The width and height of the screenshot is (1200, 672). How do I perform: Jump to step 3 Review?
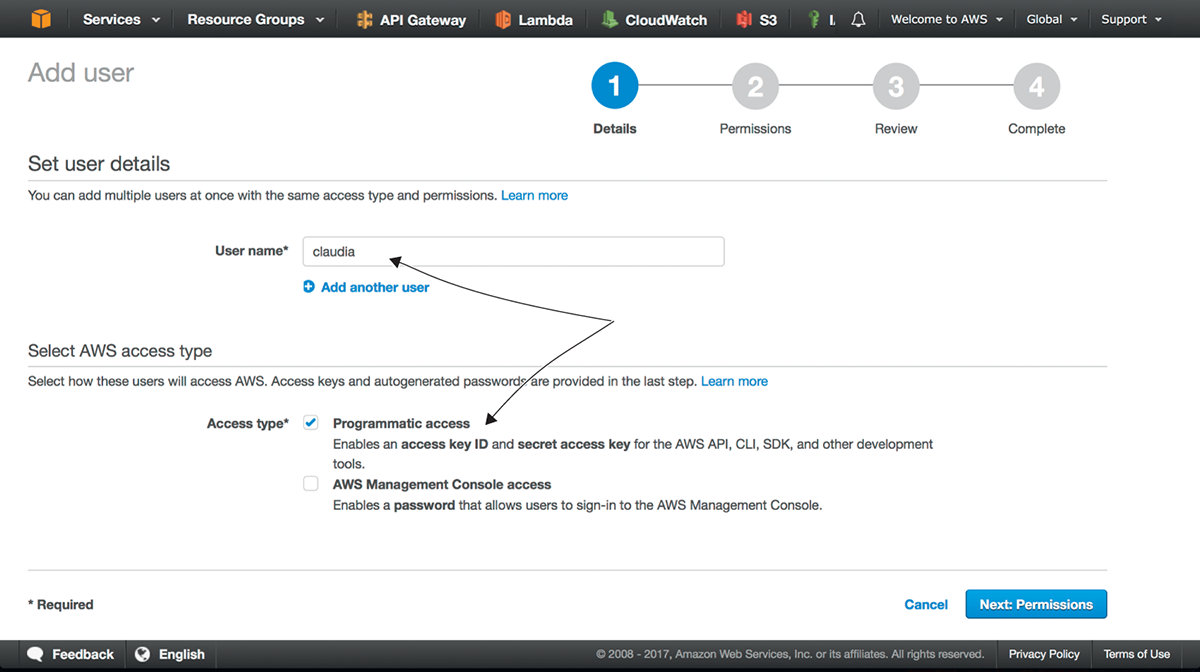pos(896,88)
